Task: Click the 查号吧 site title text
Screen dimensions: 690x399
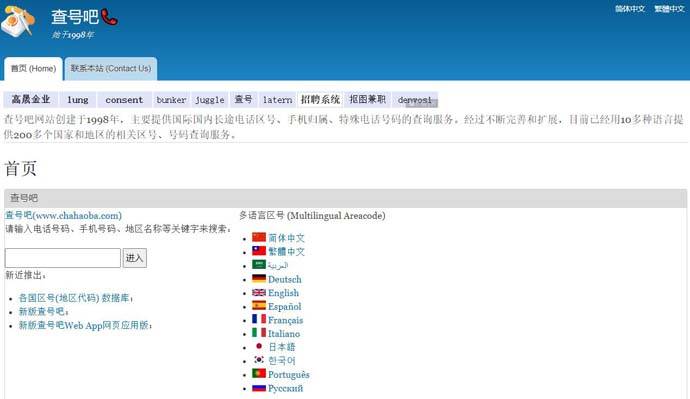Action: (x=75, y=17)
